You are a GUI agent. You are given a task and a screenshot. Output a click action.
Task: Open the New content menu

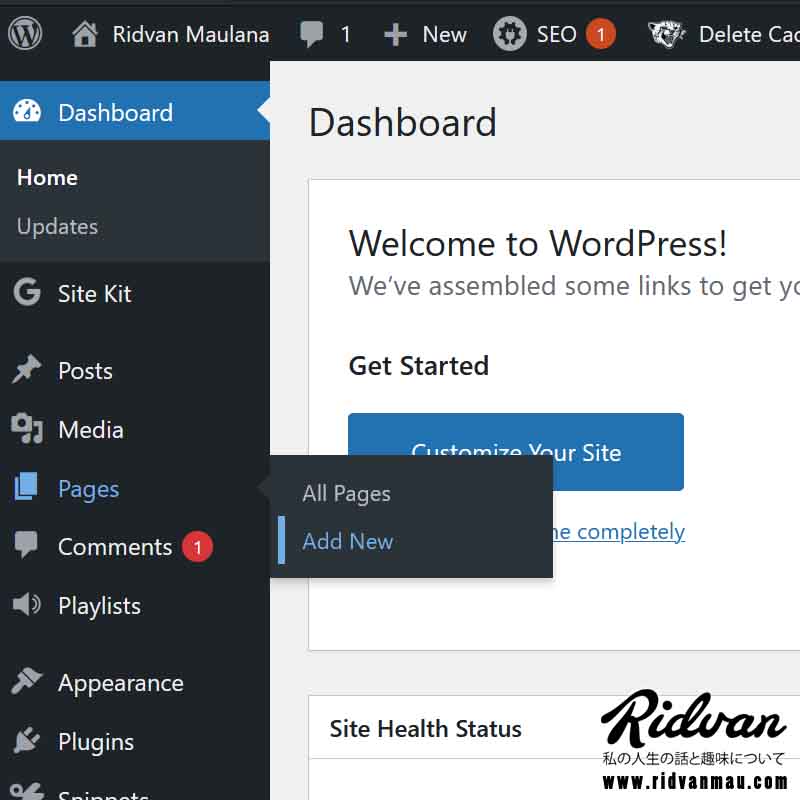coord(444,35)
